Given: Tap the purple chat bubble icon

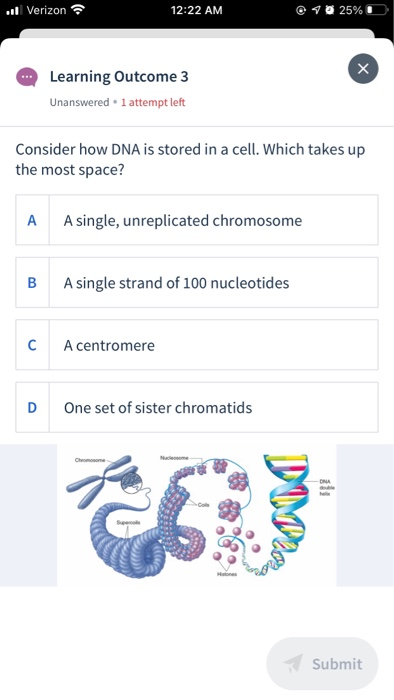Looking at the screenshot, I should (x=27, y=77).
